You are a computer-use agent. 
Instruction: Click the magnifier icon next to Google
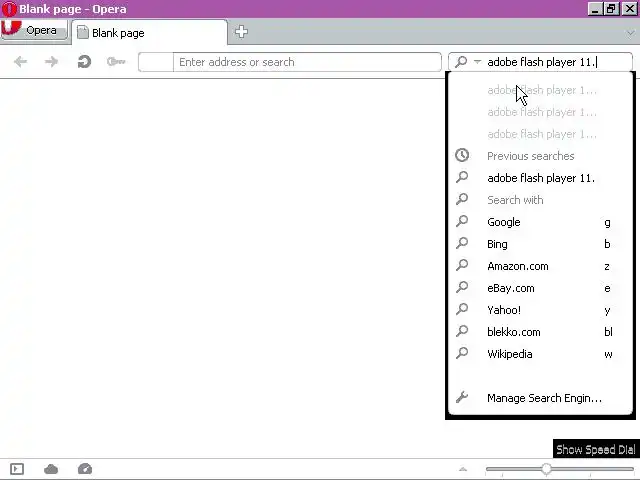[x=462, y=221]
